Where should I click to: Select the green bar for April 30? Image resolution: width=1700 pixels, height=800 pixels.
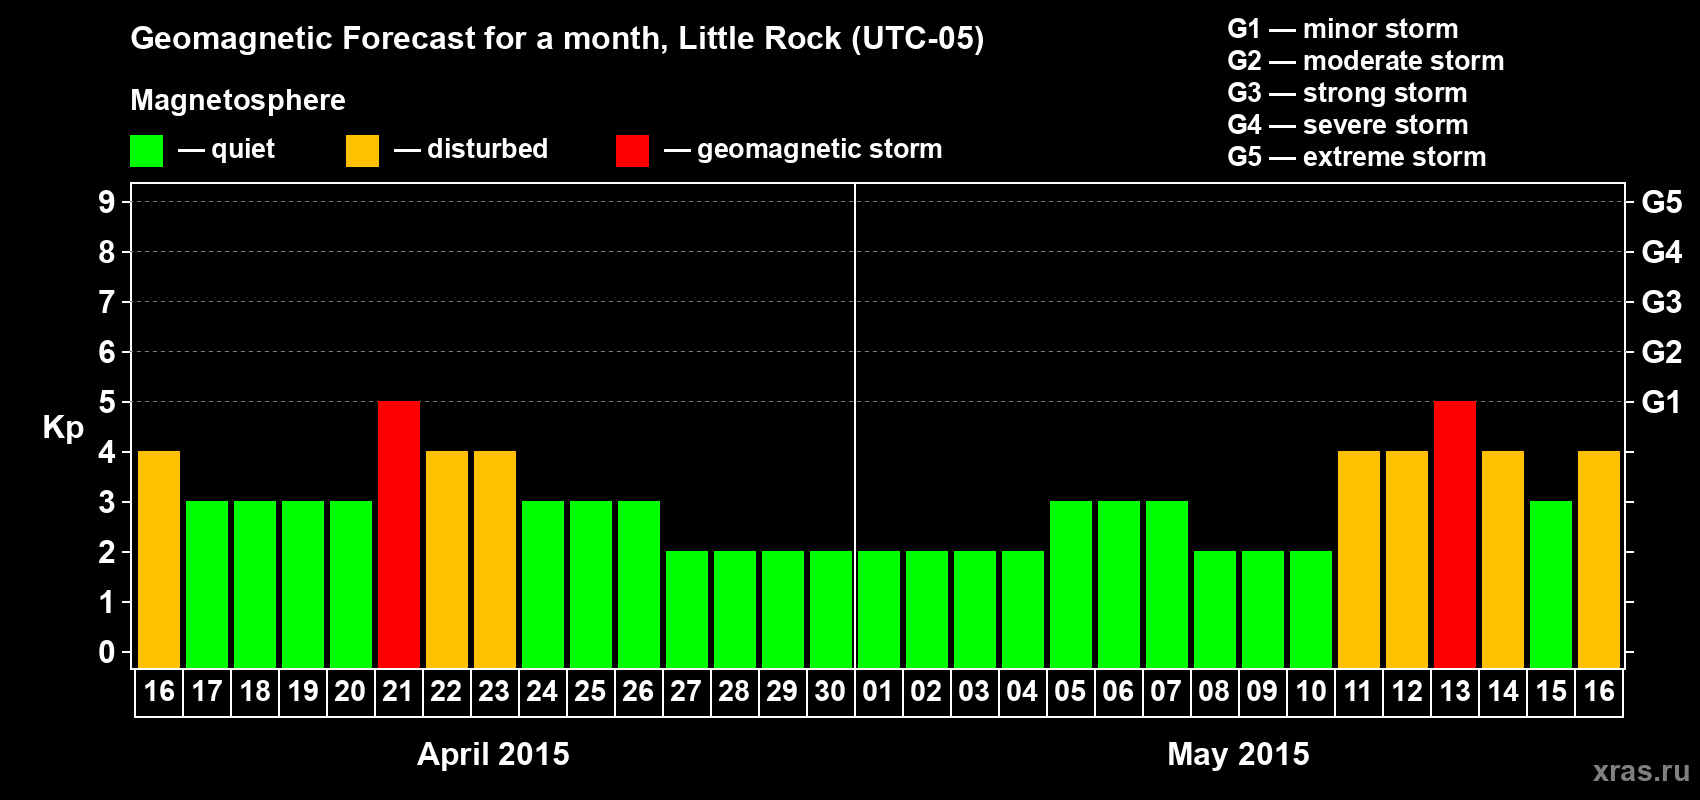831,609
